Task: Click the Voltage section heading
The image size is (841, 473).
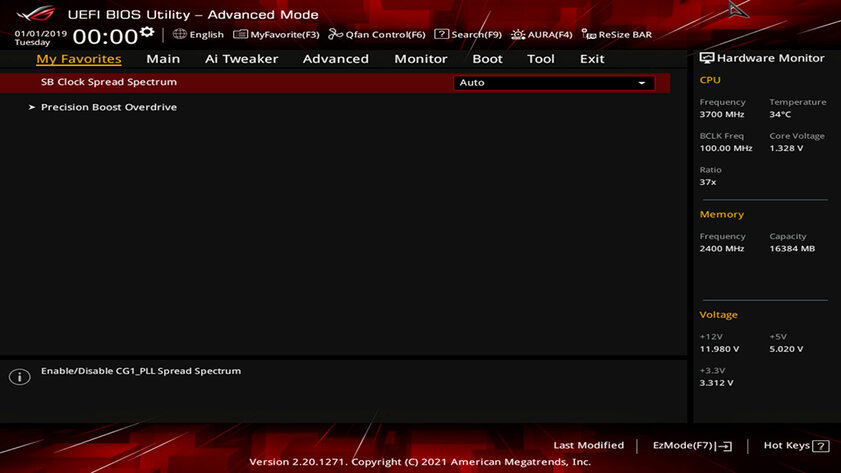Action: click(718, 315)
